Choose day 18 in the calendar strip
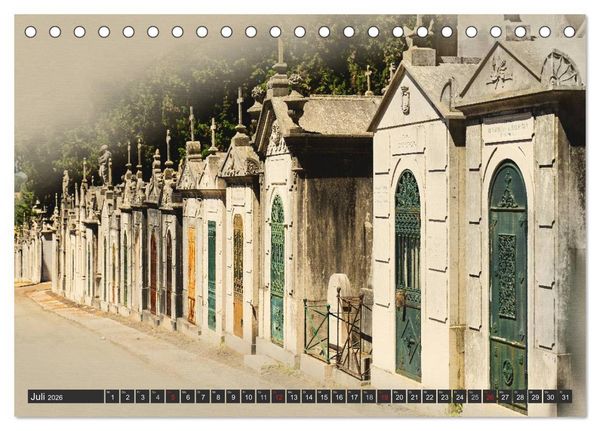600x431 pixels. tap(369, 397)
